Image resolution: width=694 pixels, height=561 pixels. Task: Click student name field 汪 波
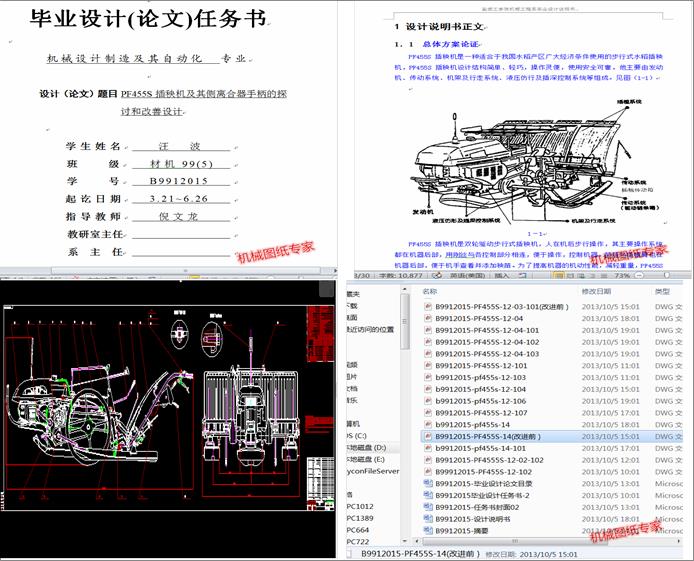[x=180, y=146]
